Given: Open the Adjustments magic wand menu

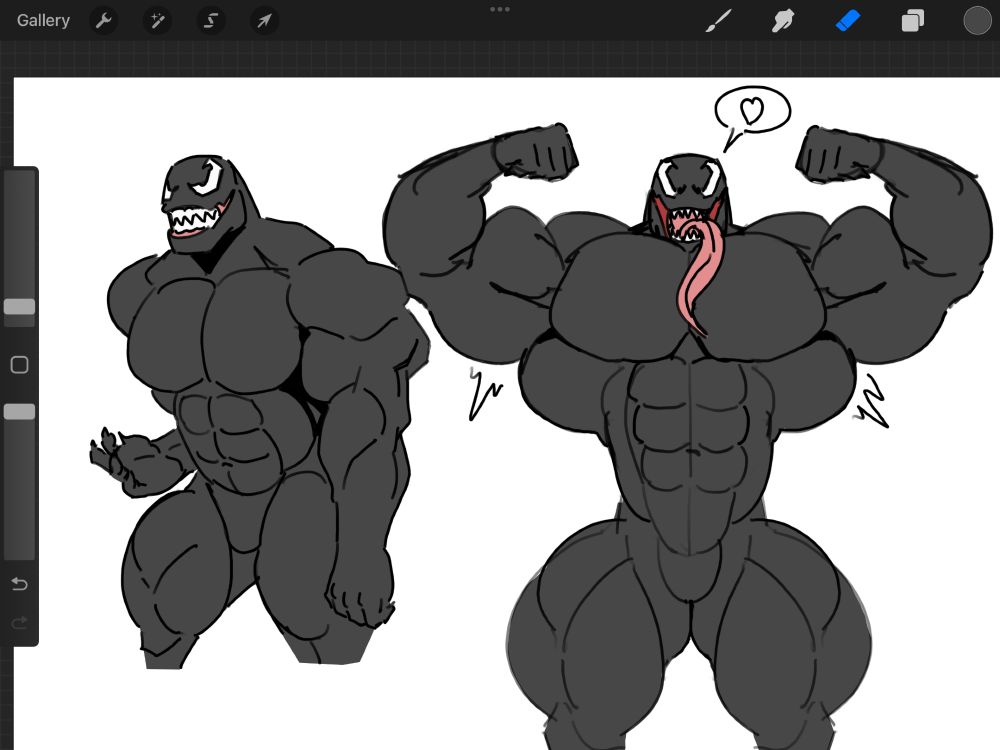Looking at the screenshot, I should [x=157, y=21].
